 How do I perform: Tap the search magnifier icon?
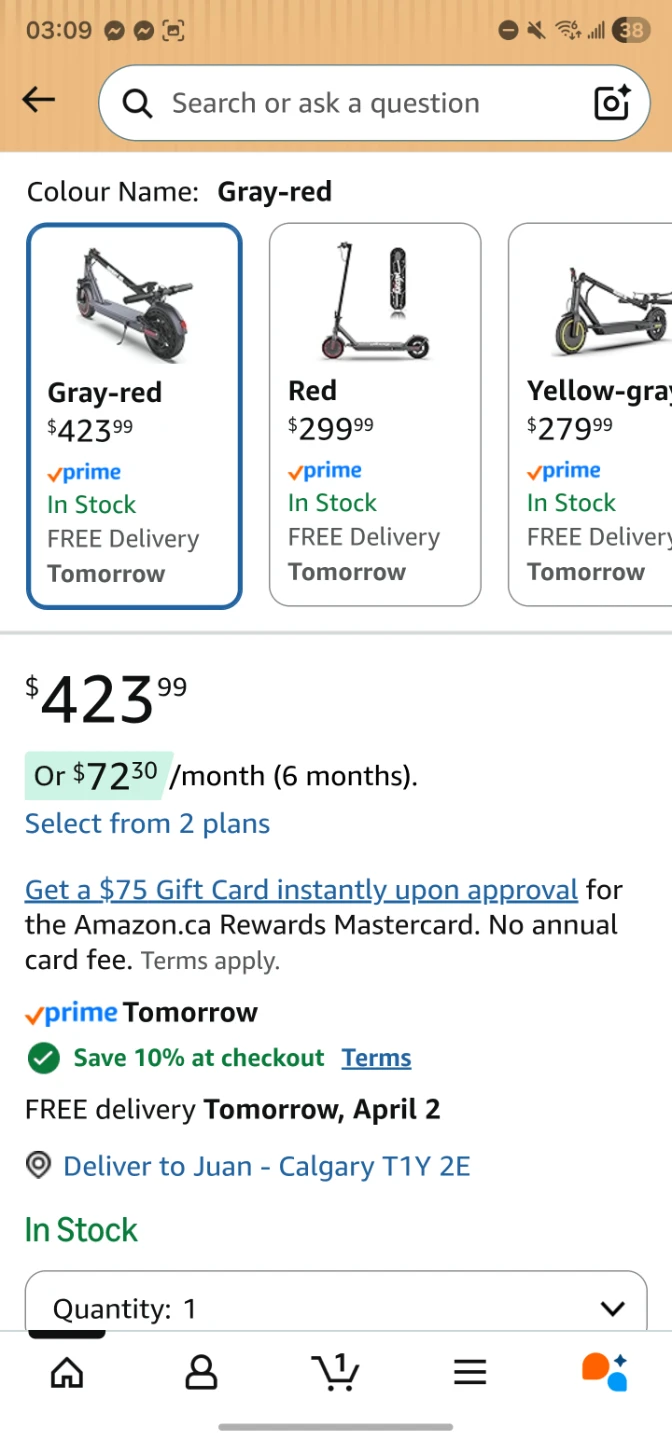point(137,103)
